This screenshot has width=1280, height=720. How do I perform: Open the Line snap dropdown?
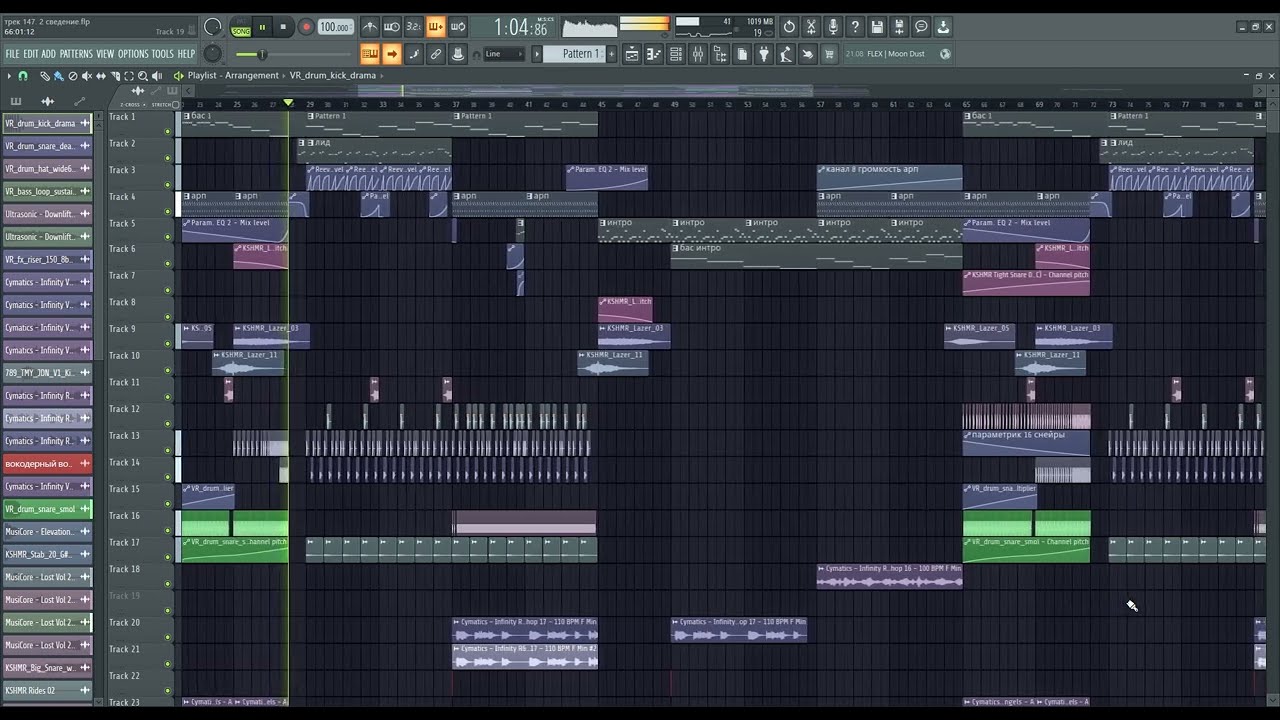(504, 54)
